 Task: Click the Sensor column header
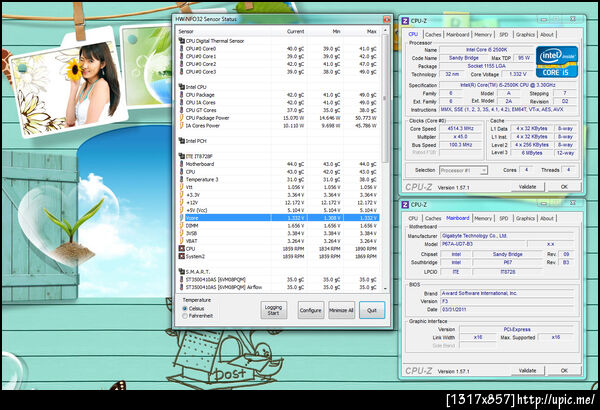(x=186, y=31)
